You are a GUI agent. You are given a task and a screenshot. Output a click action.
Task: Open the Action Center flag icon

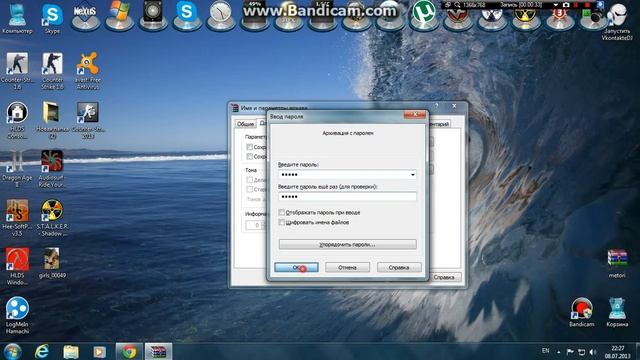570,352
